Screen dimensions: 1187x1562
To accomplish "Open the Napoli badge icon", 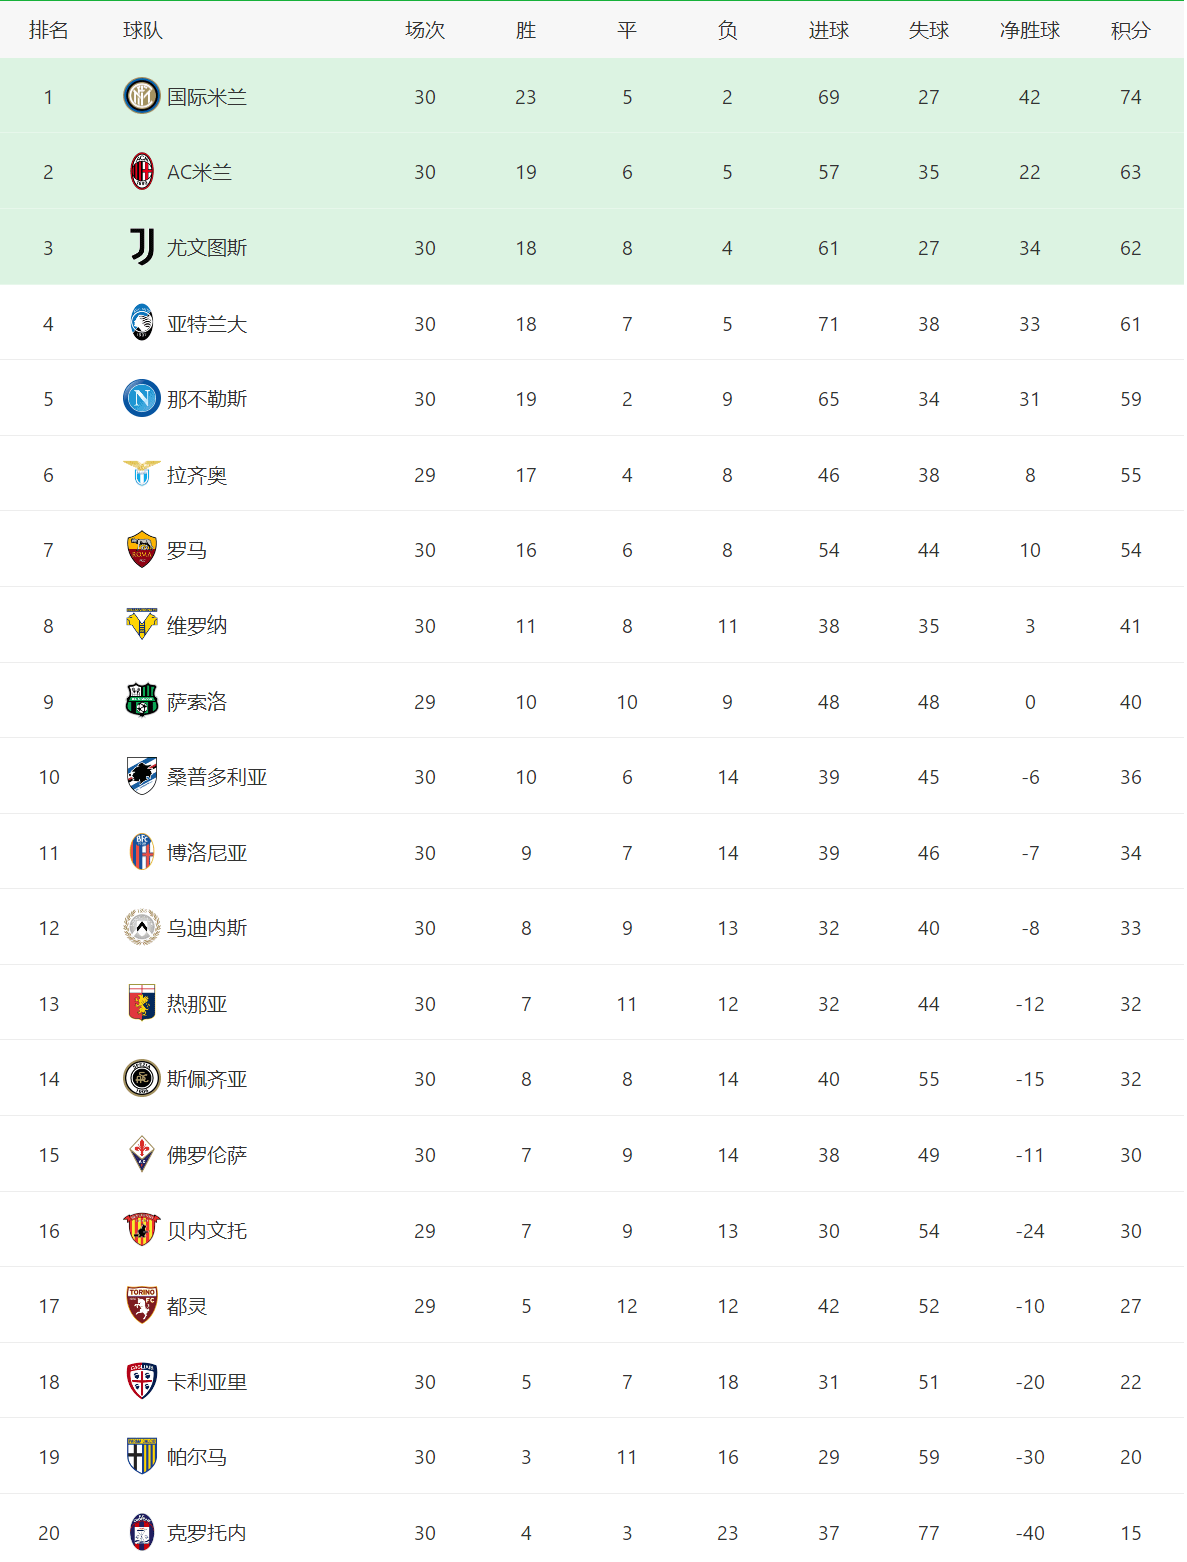I will tap(142, 398).
